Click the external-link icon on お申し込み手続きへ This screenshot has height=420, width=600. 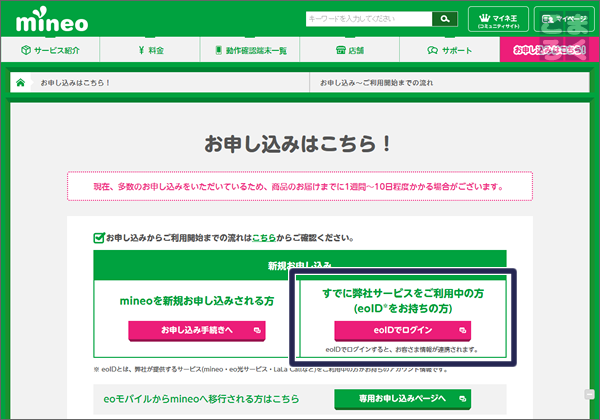(x=257, y=330)
